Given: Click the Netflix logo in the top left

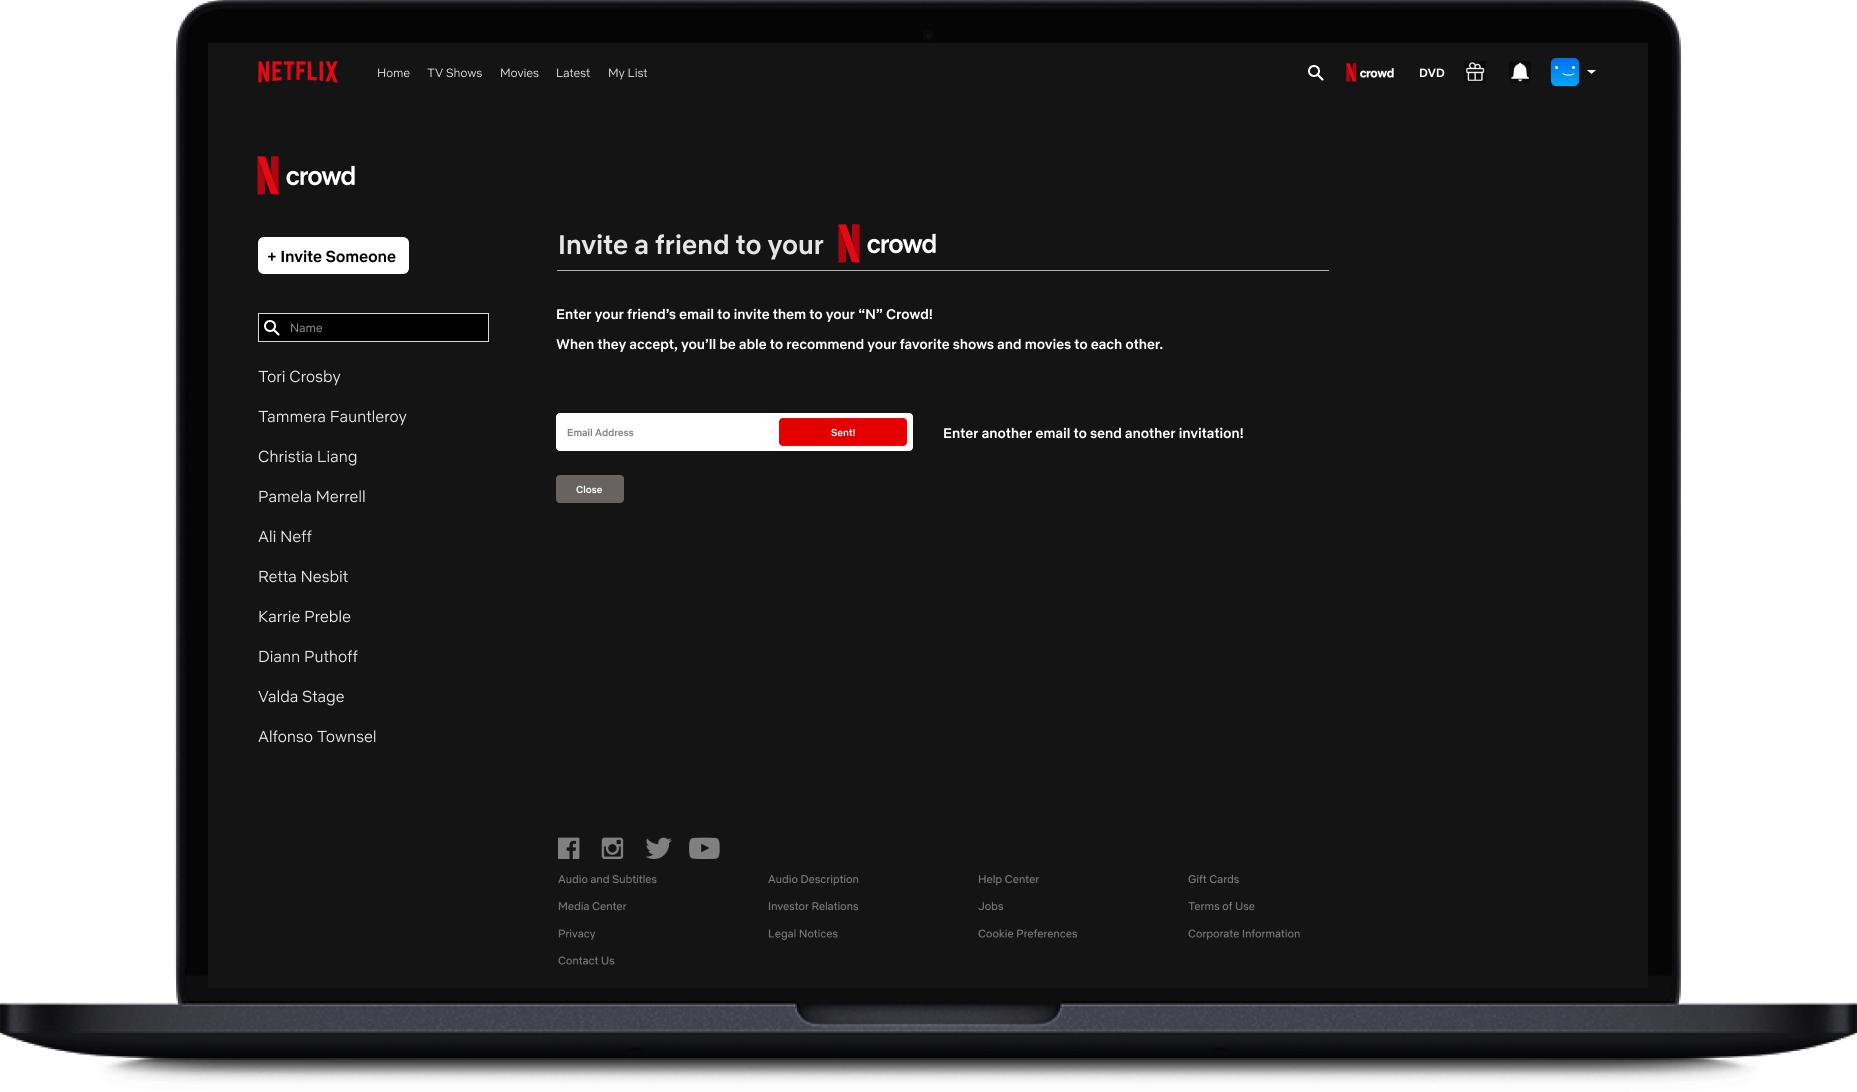Looking at the screenshot, I should 297,71.
